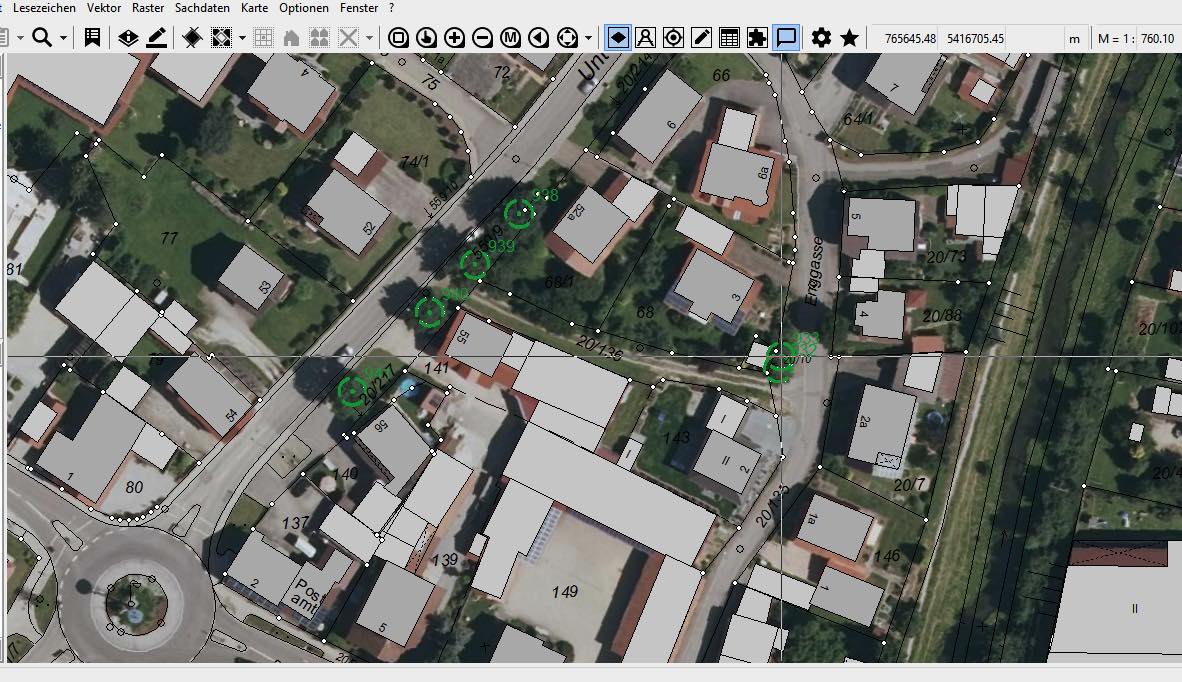Go back to previous map view

pyautogui.click(x=539, y=38)
